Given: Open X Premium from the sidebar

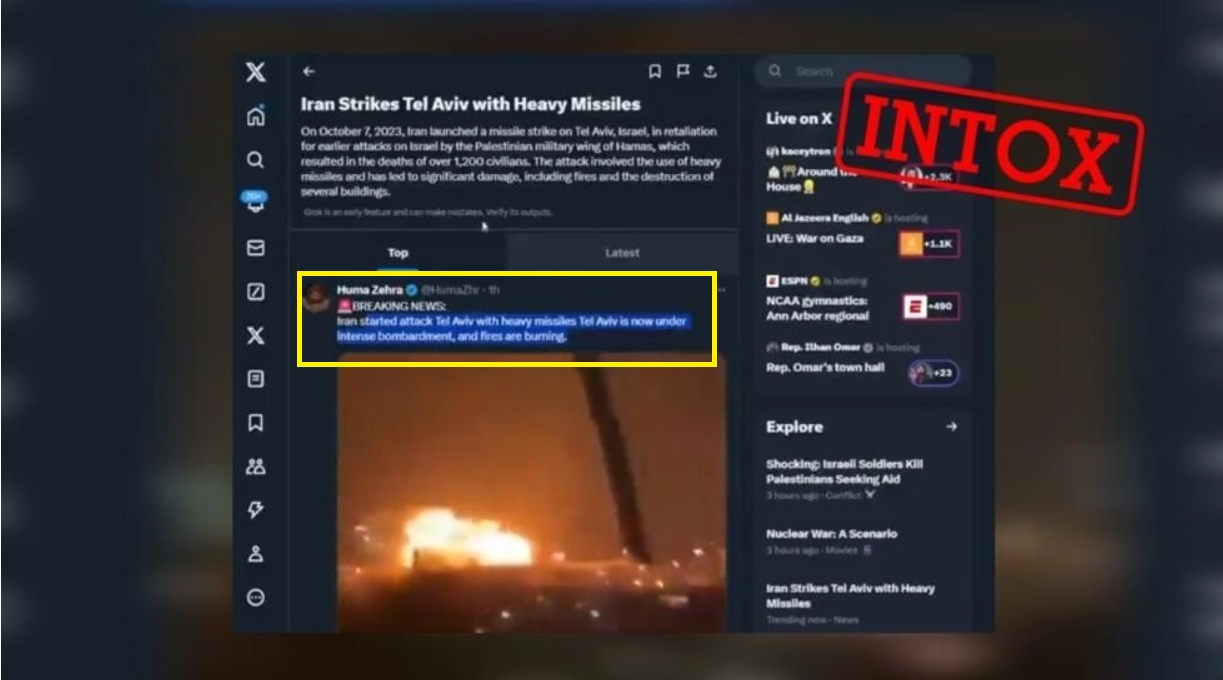Looking at the screenshot, I should coord(256,336).
